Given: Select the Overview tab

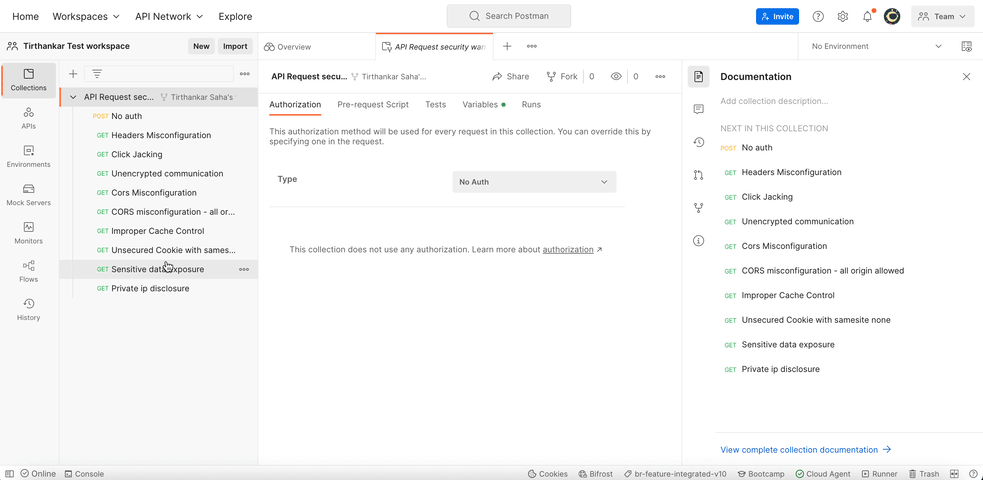Looking at the screenshot, I should coord(288,46).
